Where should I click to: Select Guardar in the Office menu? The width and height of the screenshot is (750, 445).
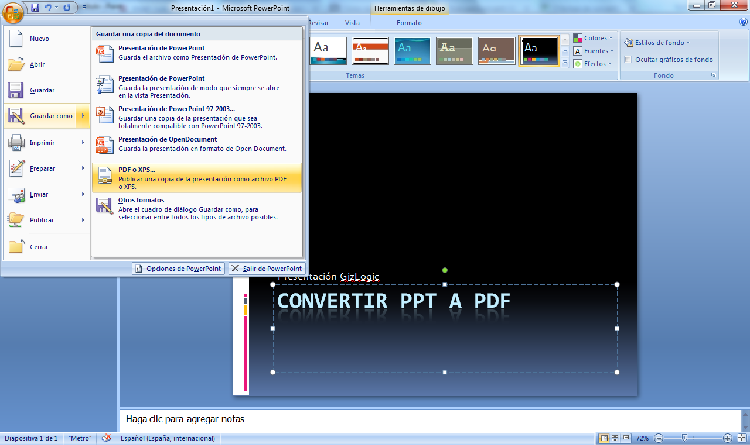click(x=47, y=90)
